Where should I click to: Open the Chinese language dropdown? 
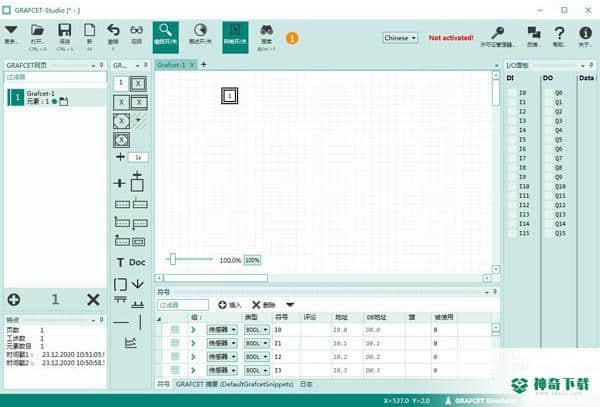coord(400,38)
